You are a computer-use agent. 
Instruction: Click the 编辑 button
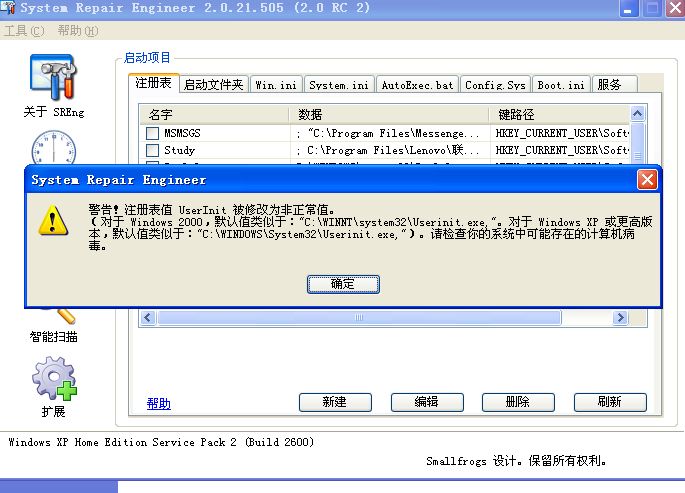(427, 402)
